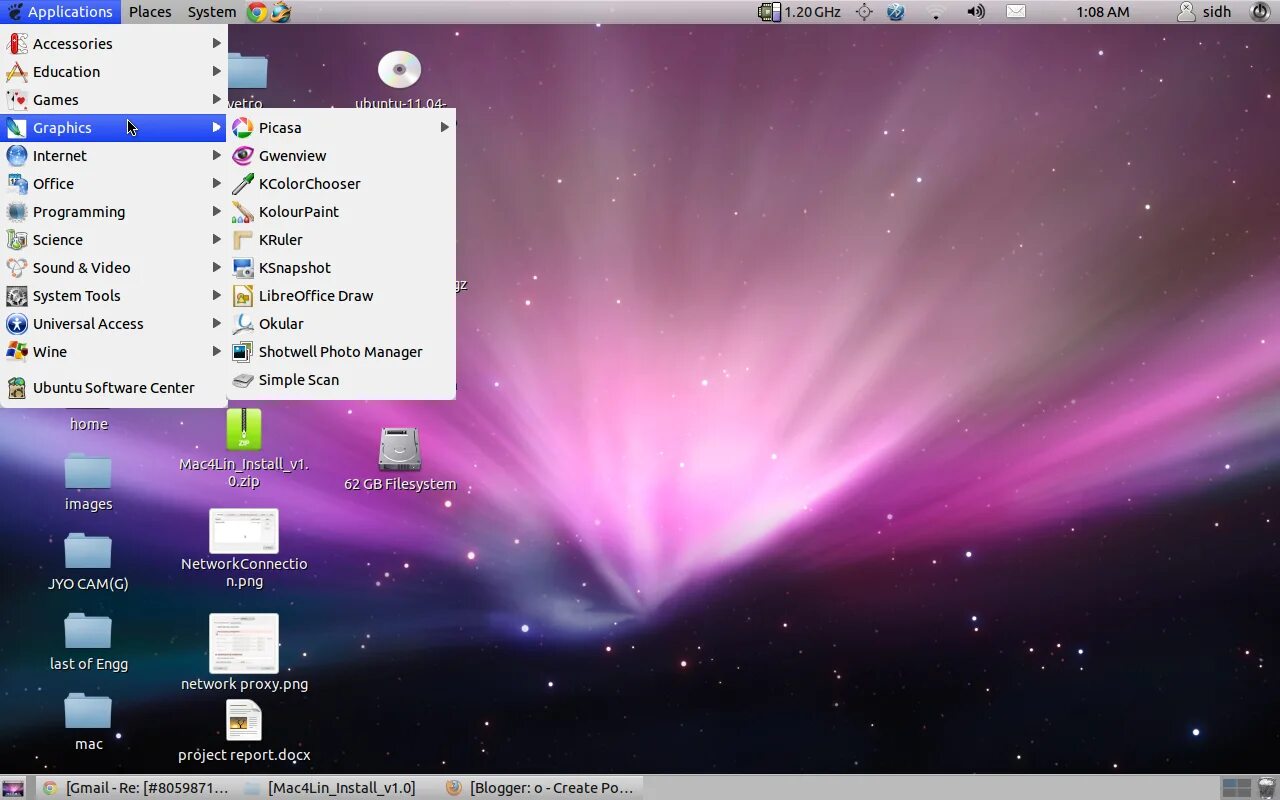This screenshot has width=1280, height=800.
Task: Expand the Programming submenu arrow
Action: [x=216, y=212]
